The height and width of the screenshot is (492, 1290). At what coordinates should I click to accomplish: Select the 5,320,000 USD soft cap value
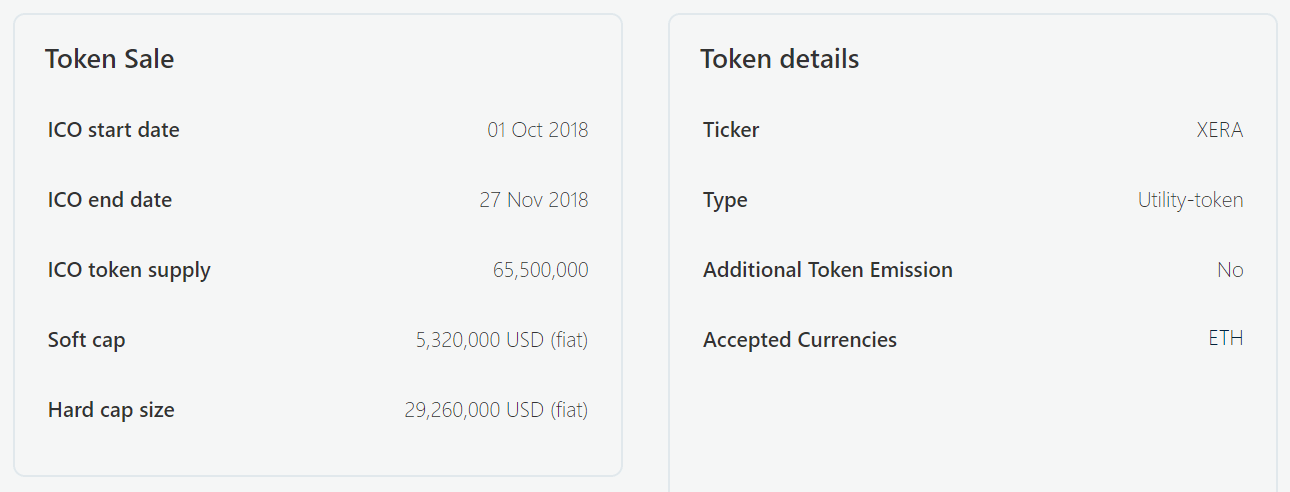tap(501, 340)
